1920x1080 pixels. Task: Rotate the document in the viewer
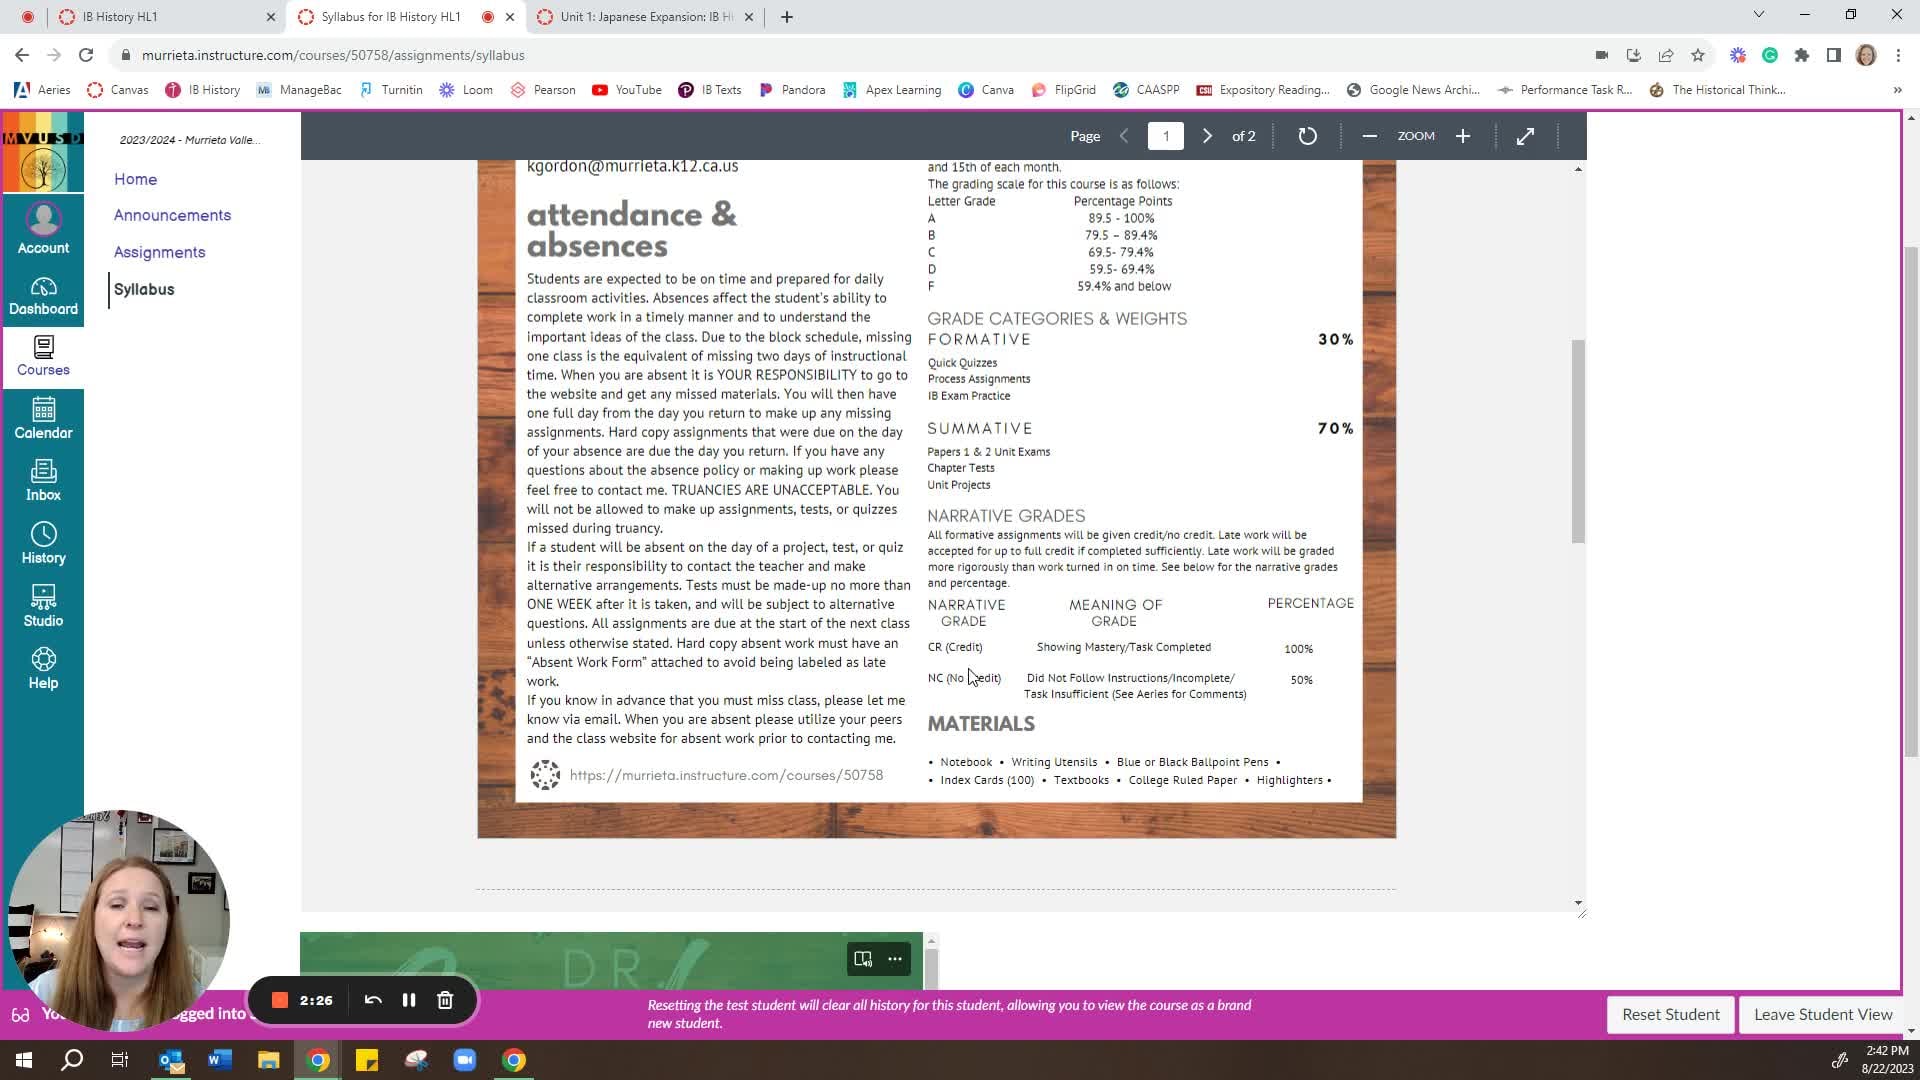pyautogui.click(x=1307, y=136)
